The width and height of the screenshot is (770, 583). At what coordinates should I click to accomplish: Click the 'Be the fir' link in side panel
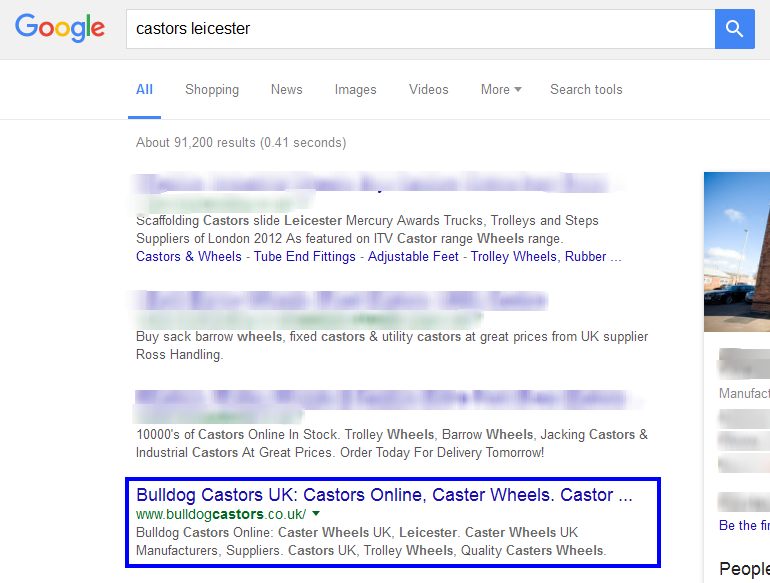click(744, 525)
